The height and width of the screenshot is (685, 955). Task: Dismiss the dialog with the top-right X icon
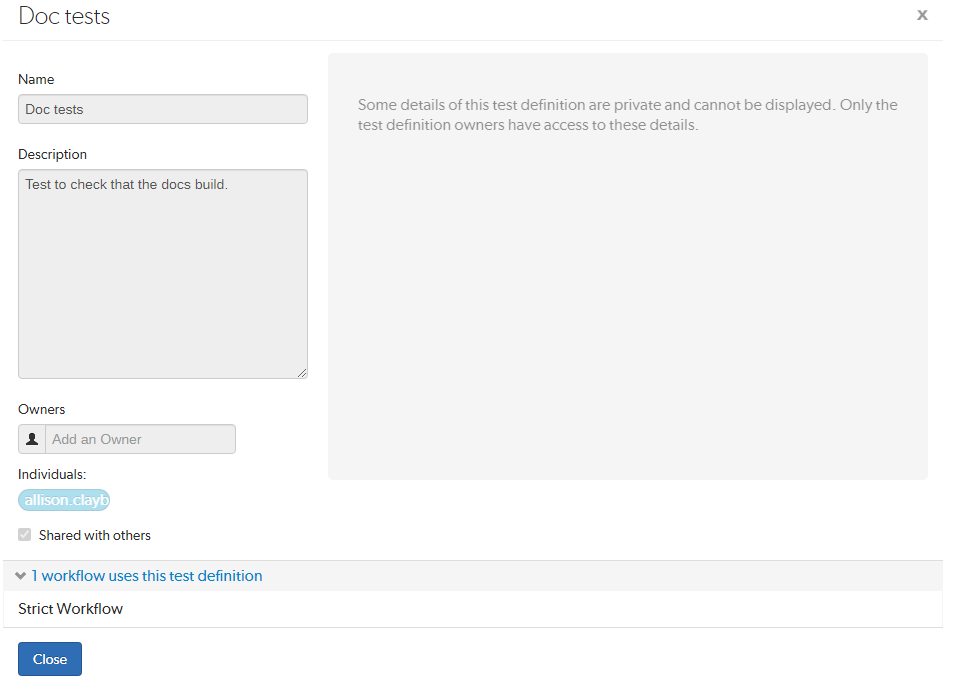(922, 15)
